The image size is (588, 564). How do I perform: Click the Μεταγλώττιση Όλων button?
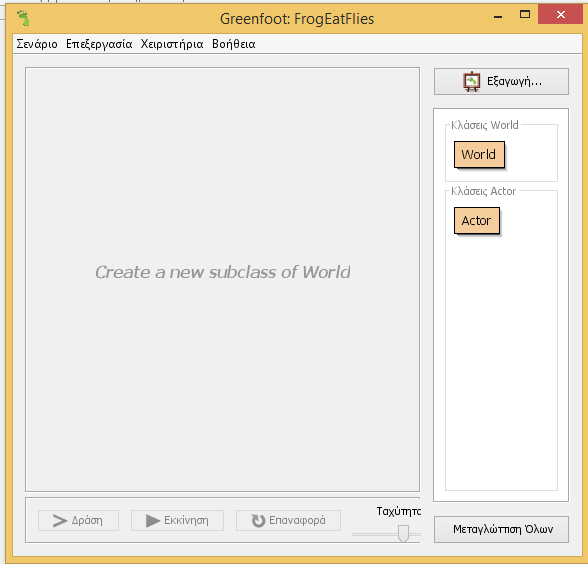[501, 529]
